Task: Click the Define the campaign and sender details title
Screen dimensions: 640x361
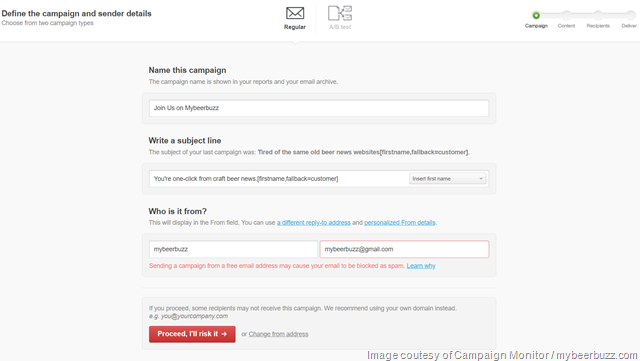Action: coord(76,13)
